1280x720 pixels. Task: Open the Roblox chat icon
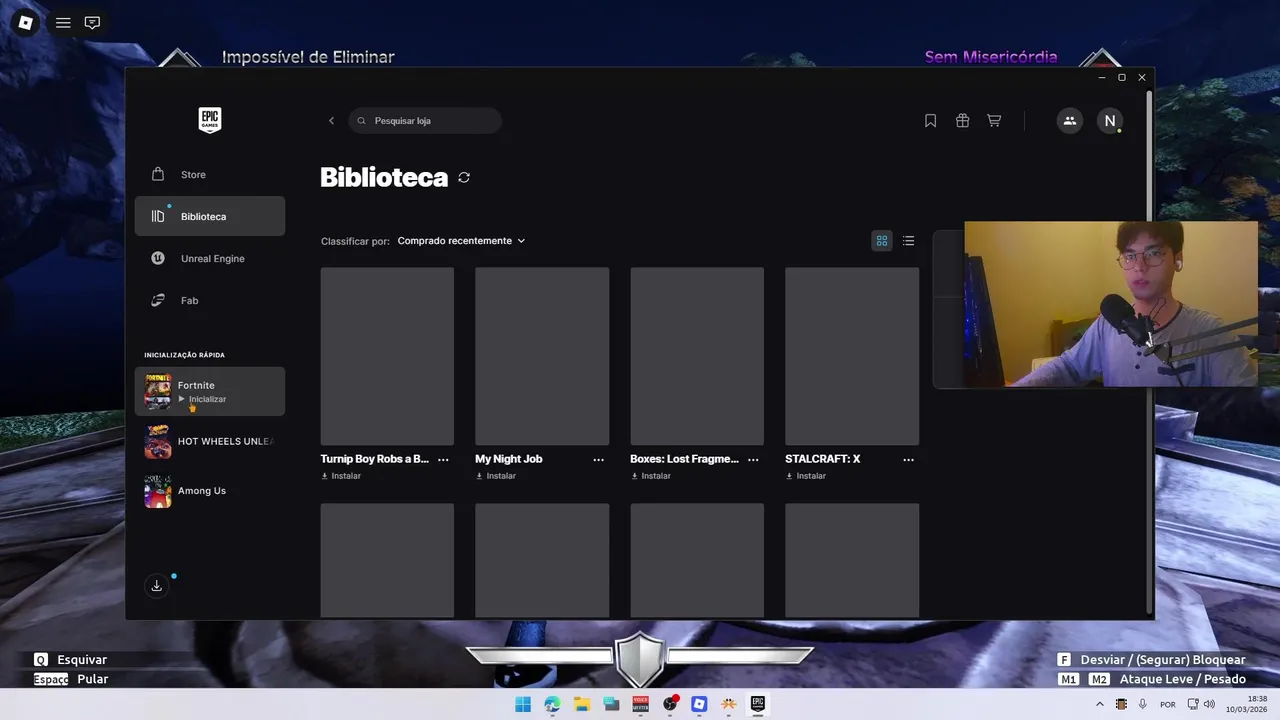92,22
